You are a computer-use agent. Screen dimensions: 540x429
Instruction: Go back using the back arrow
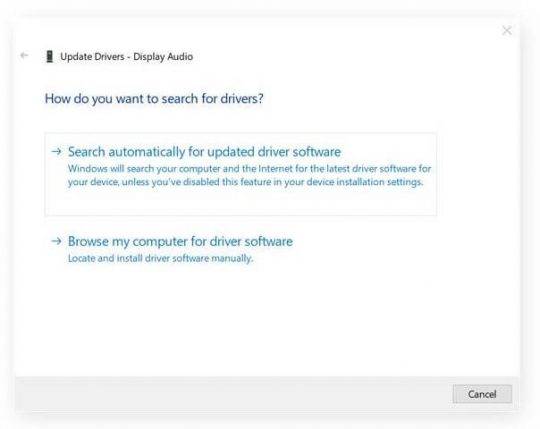tap(24, 55)
